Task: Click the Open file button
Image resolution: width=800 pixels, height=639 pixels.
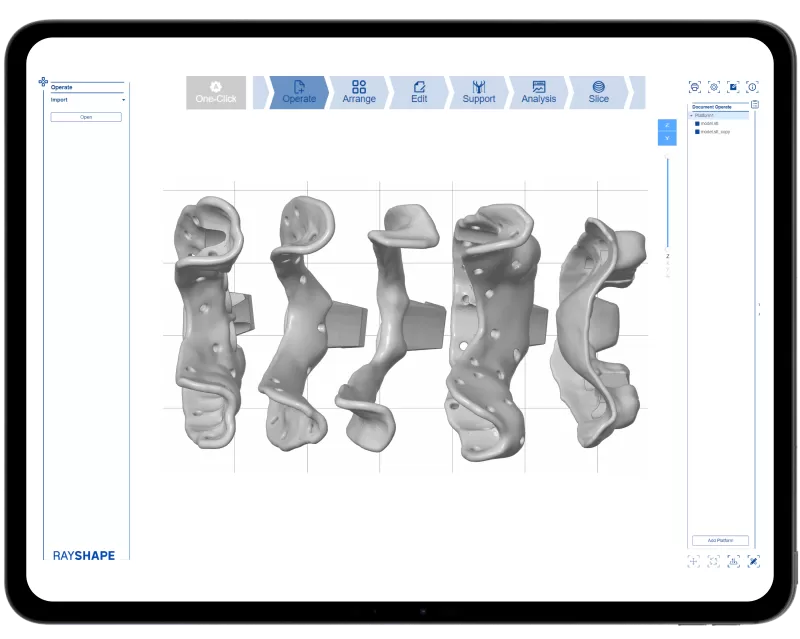Action: tap(86, 117)
